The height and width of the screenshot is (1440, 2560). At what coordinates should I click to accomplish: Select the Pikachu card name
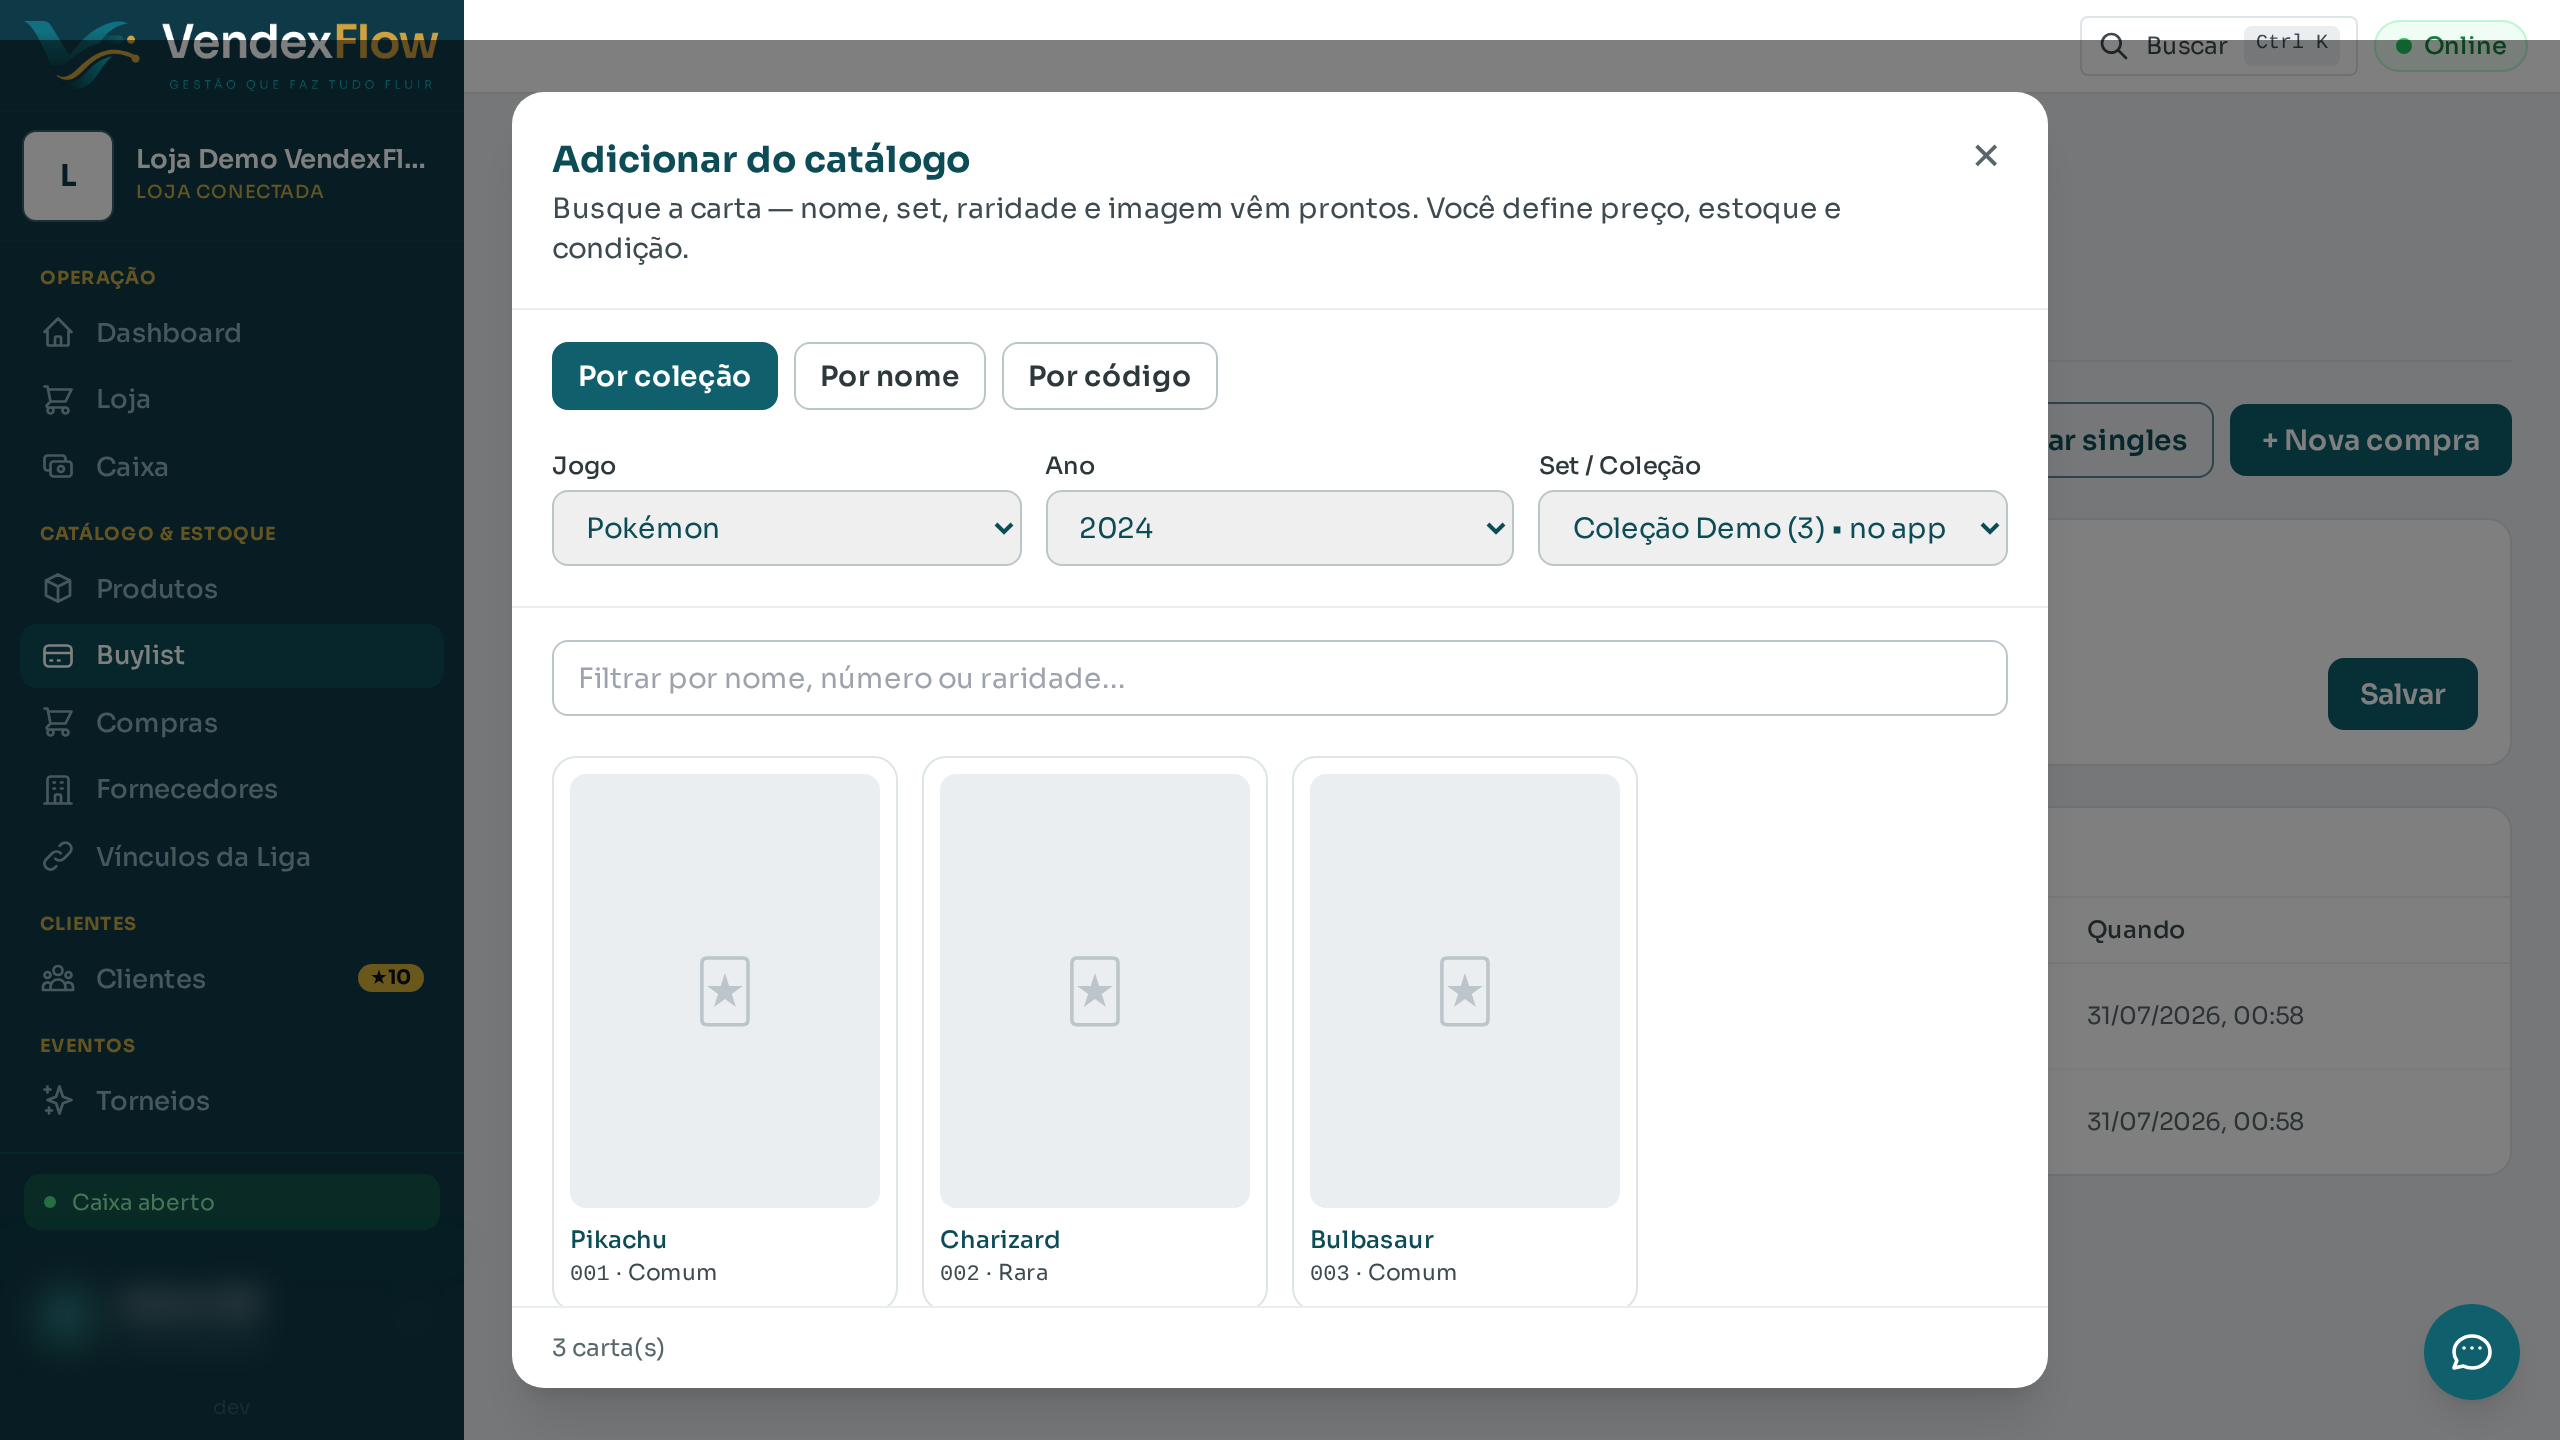tap(618, 1239)
